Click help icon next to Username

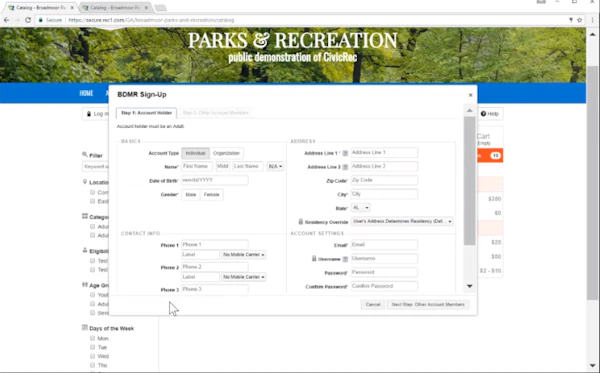click(345, 259)
